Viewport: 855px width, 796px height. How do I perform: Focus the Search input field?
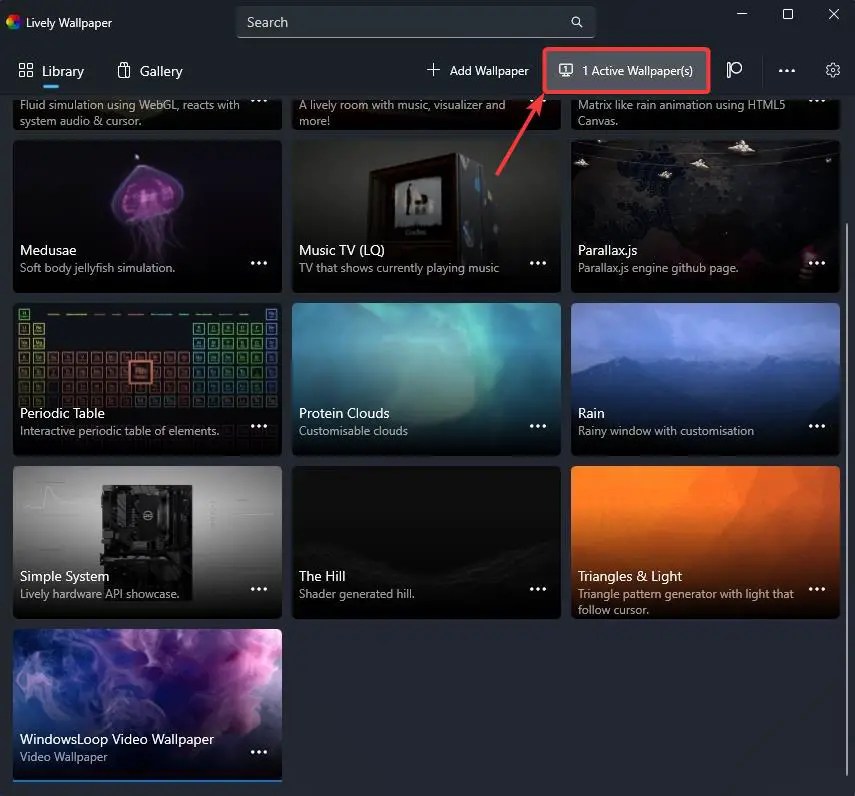point(416,22)
